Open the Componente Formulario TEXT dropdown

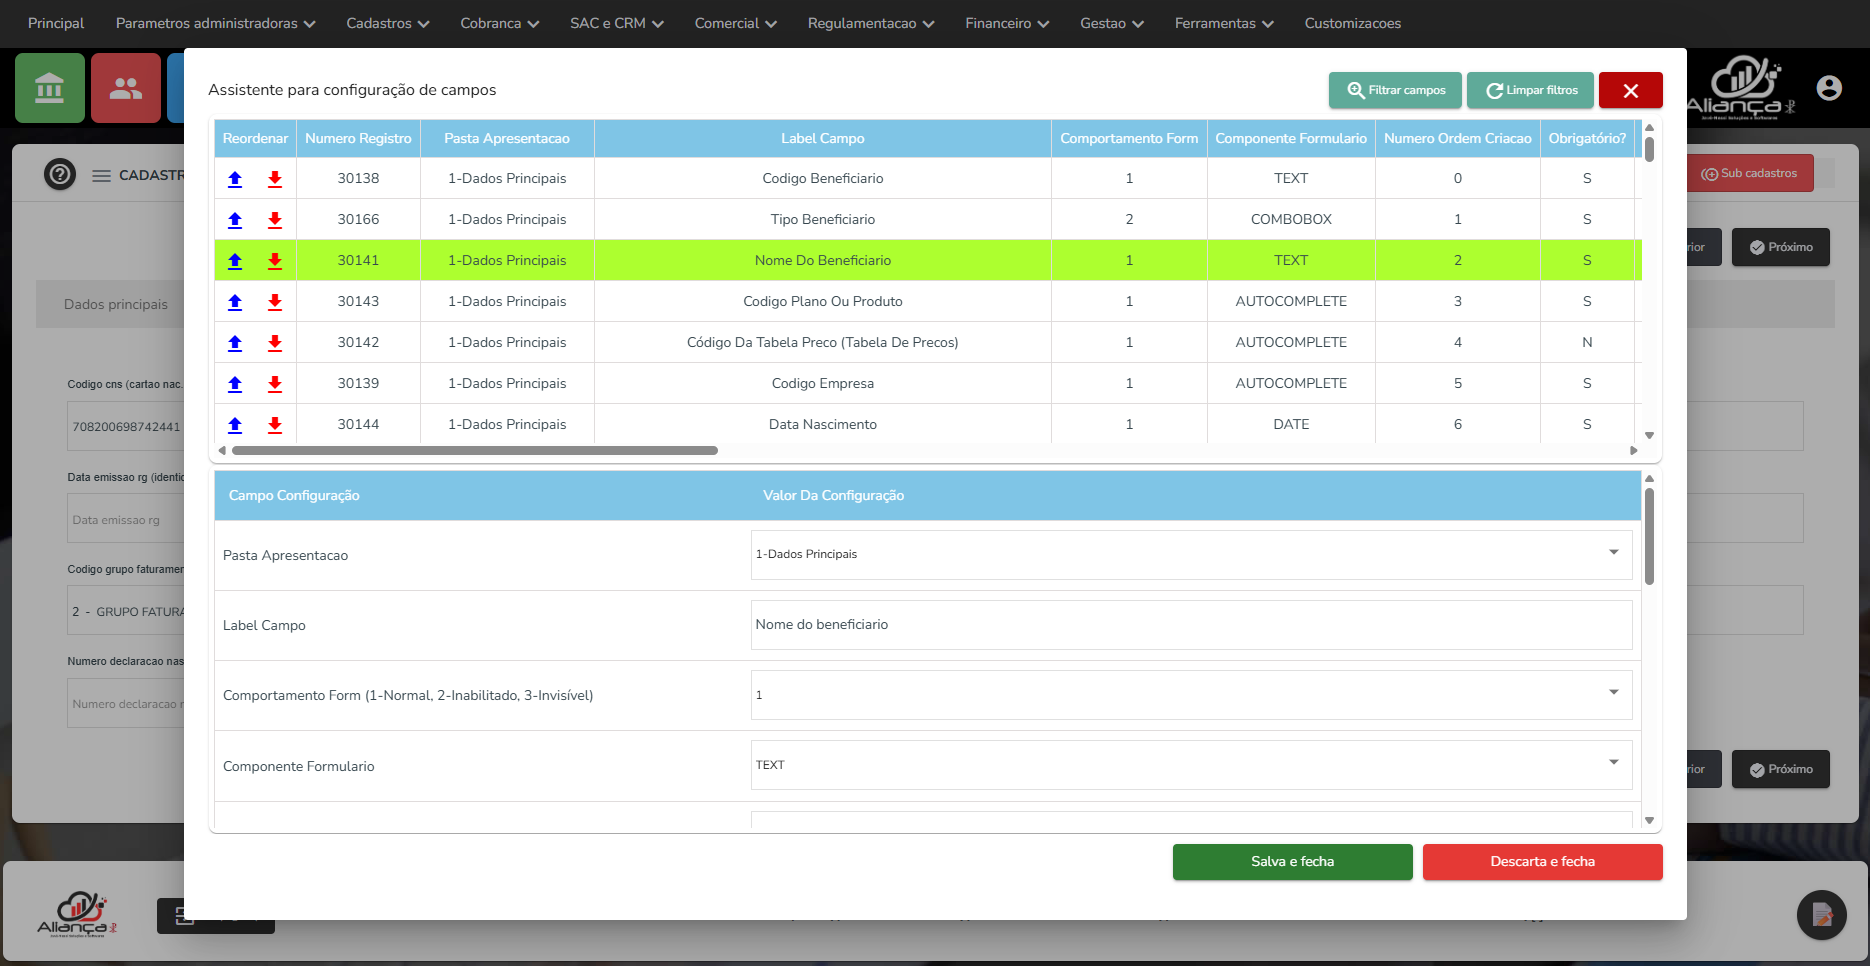pyautogui.click(x=1191, y=765)
